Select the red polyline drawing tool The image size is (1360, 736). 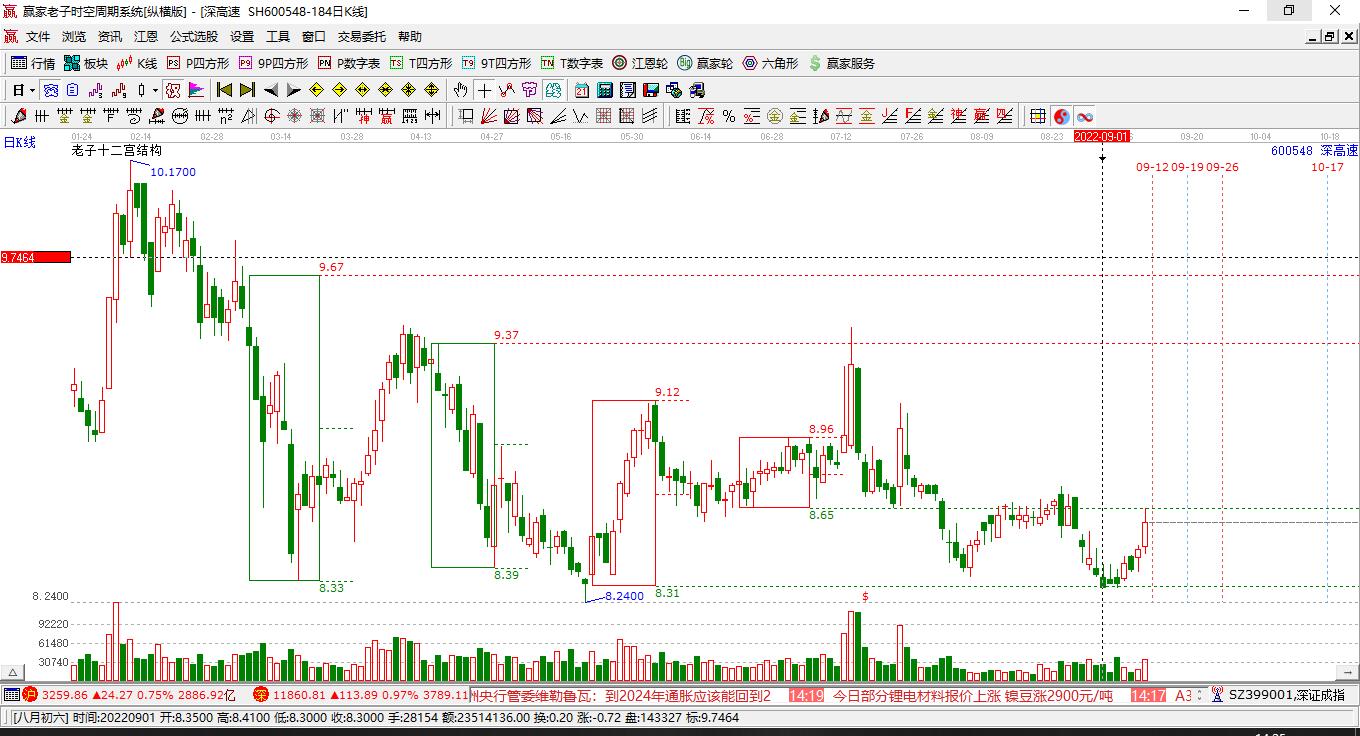click(x=507, y=90)
